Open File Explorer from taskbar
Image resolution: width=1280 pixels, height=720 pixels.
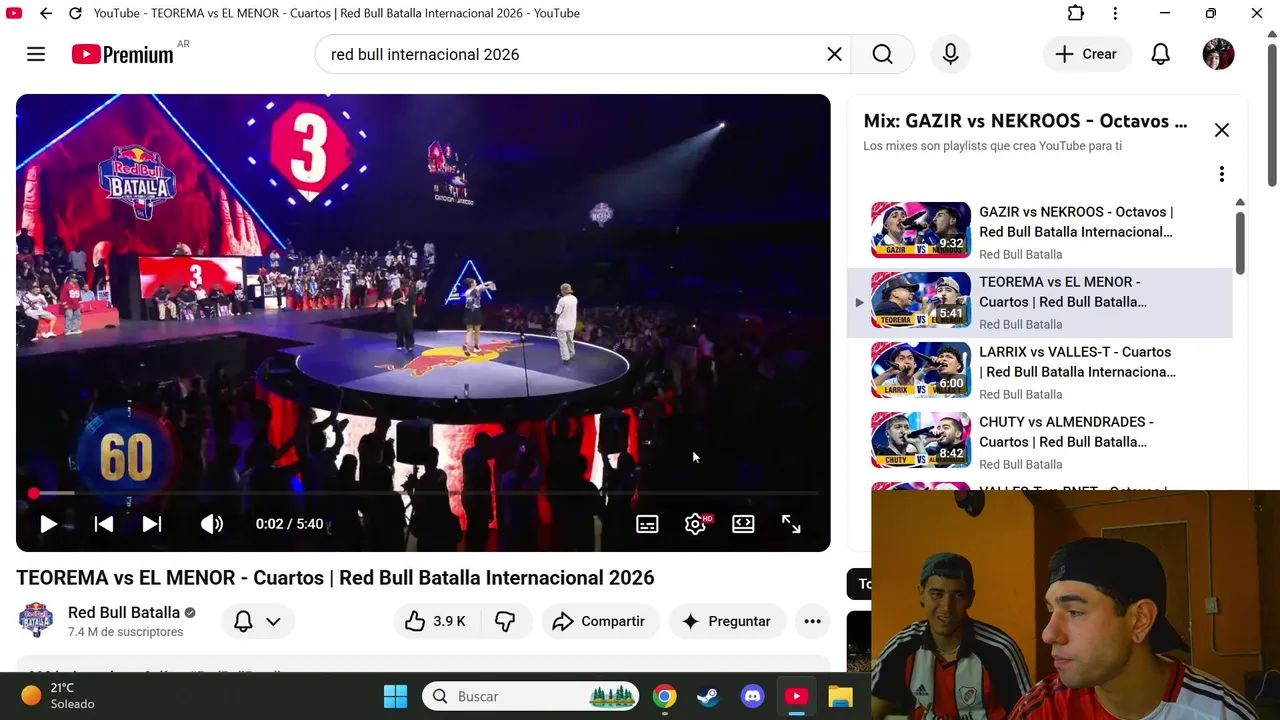pos(840,696)
